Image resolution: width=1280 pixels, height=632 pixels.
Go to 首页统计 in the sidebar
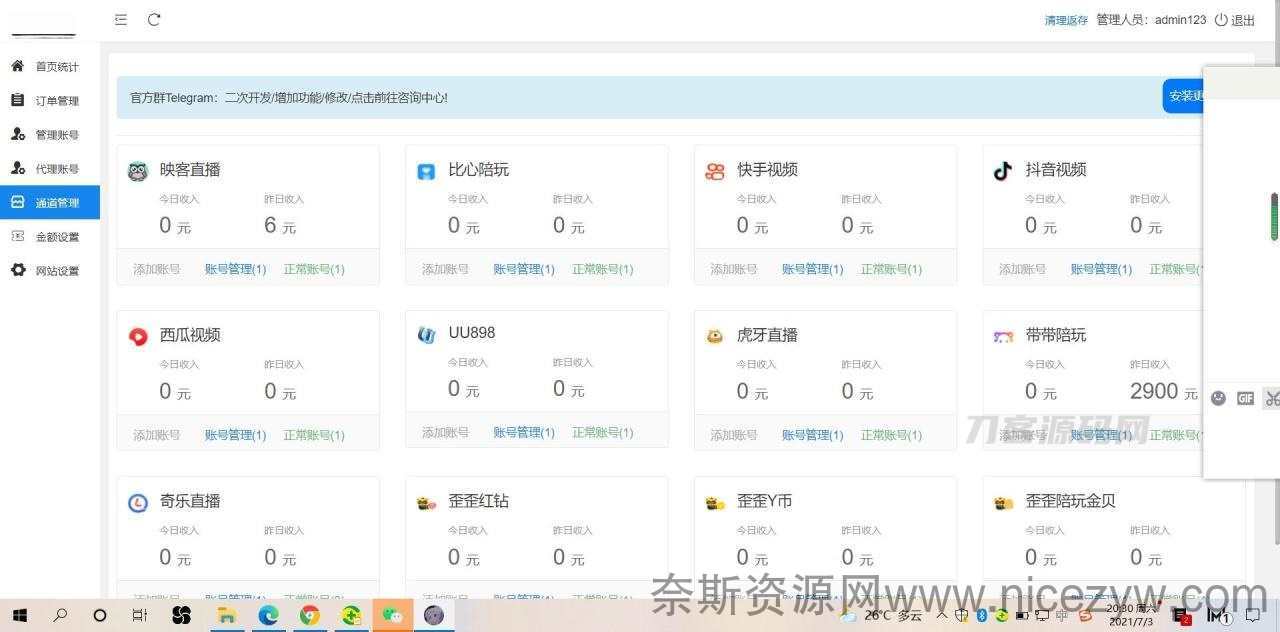coord(50,67)
